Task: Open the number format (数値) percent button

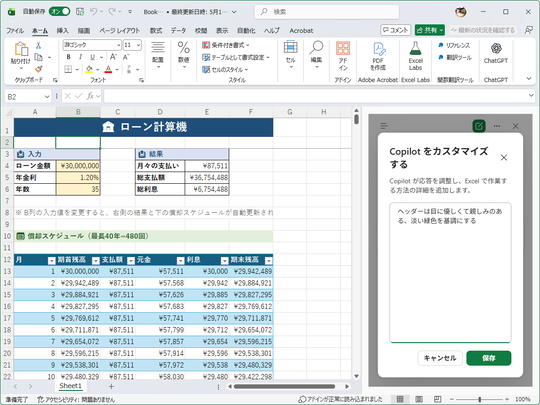Action: (x=184, y=54)
